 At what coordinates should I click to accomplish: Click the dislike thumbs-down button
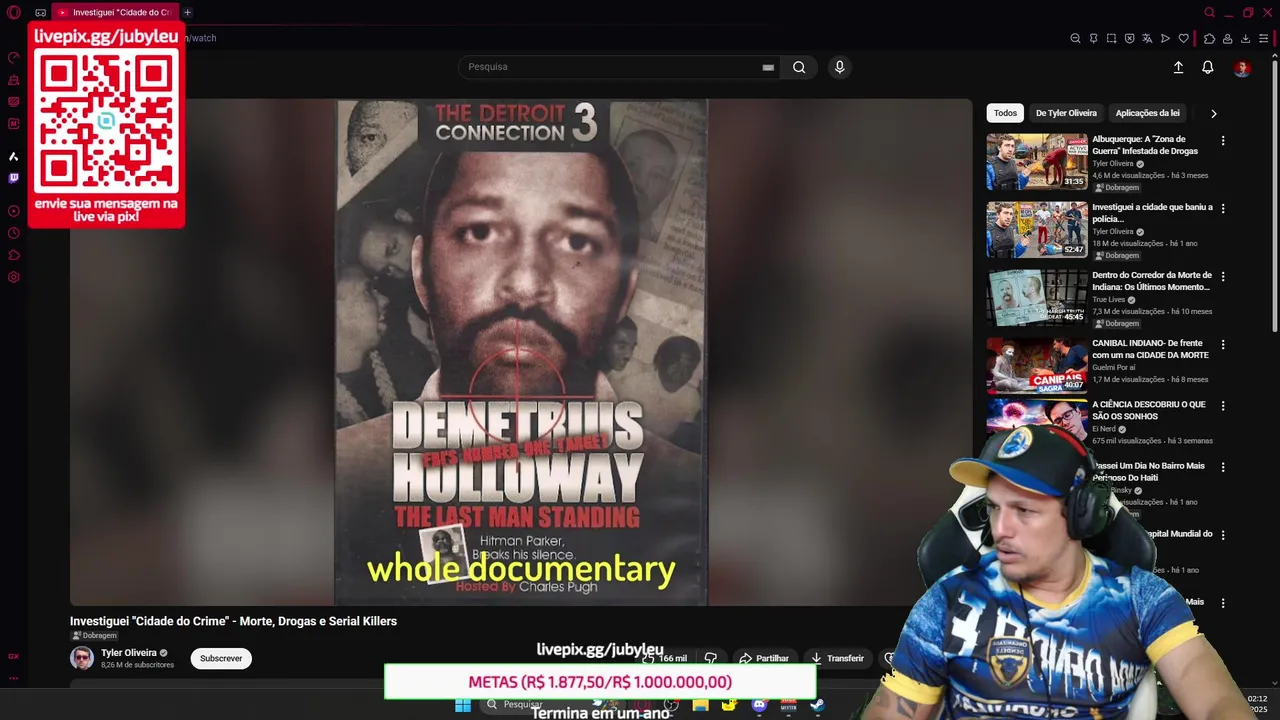[x=711, y=658]
